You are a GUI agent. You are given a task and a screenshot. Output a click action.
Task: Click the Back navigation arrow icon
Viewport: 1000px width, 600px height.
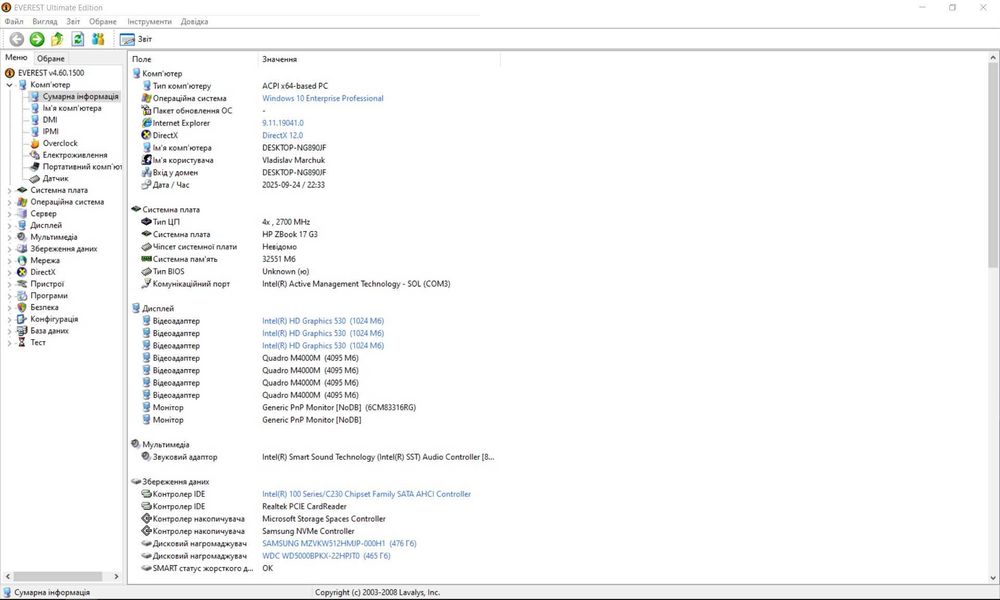click(x=17, y=39)
